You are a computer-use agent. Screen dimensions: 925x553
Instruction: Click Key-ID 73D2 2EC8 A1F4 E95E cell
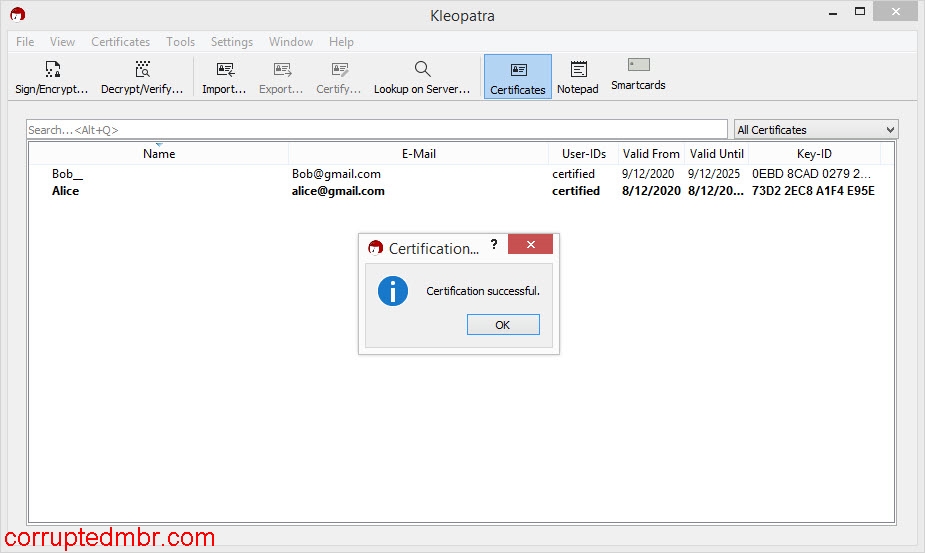(813, 191)
